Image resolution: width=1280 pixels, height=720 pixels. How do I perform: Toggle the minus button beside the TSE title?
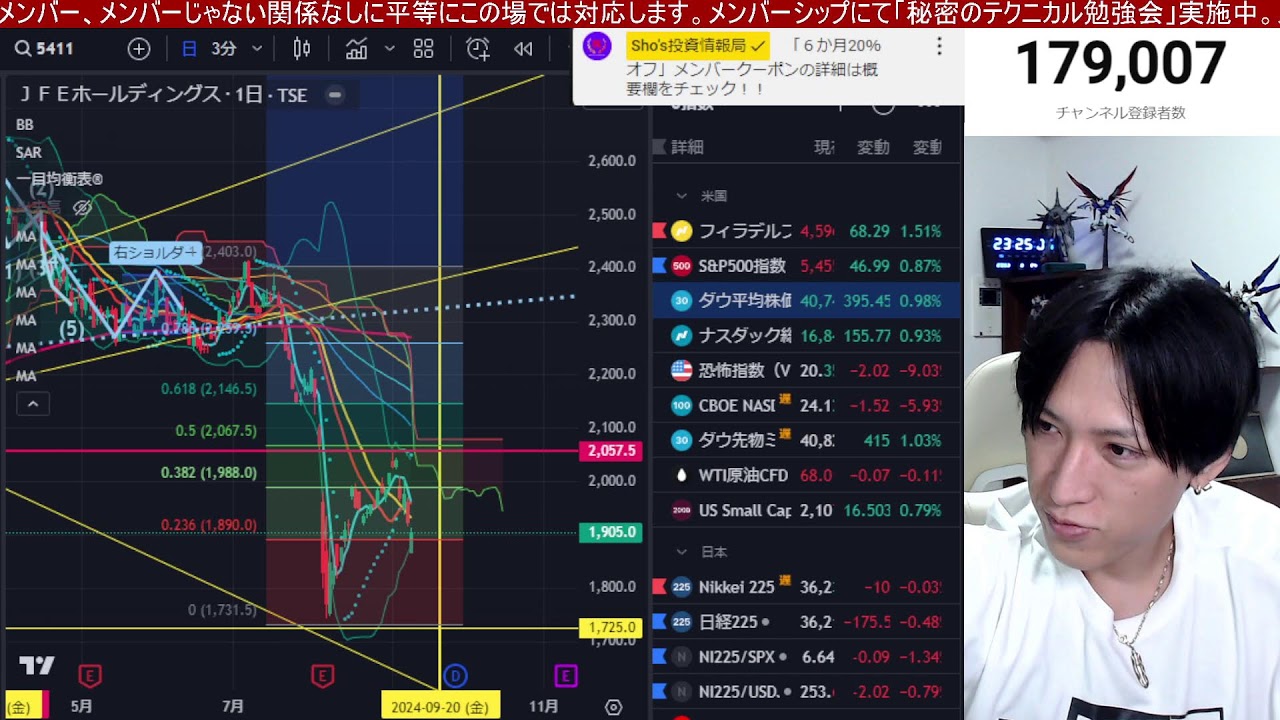[x=335, y=95]
